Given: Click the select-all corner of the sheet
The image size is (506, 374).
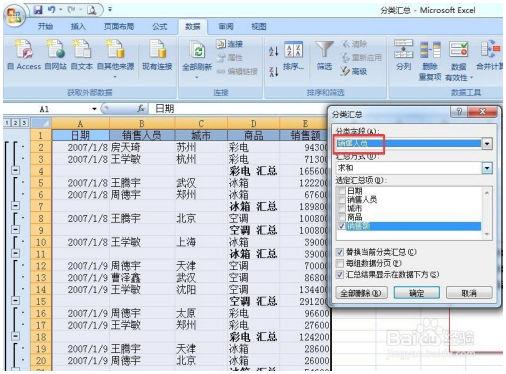Looking at the screenshot, I should (x=41, y=123).
